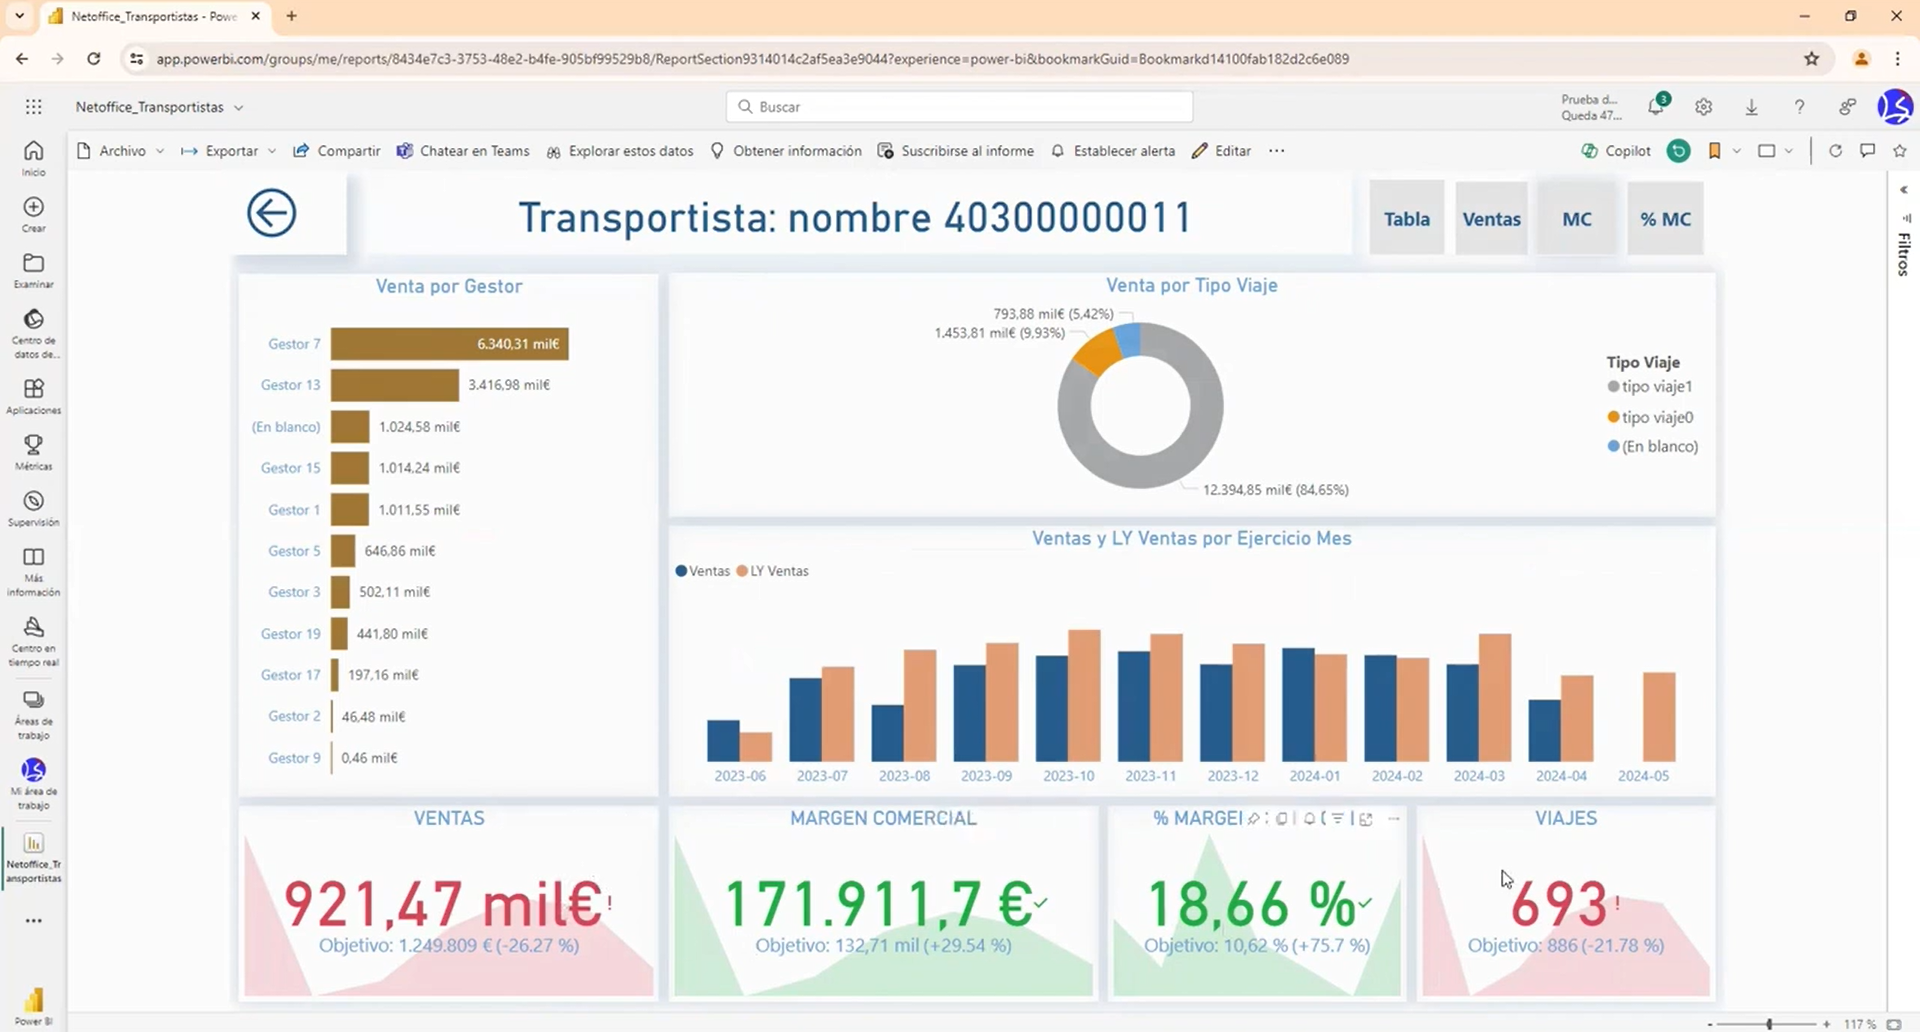
Task: Adjust the zoom slider at bottom right
Action: point(1769,1024)
